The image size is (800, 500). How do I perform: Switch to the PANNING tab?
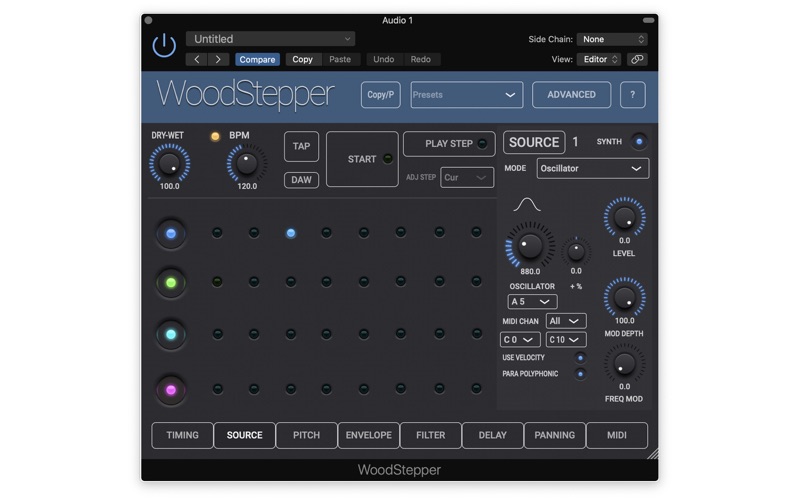[555, 436]
